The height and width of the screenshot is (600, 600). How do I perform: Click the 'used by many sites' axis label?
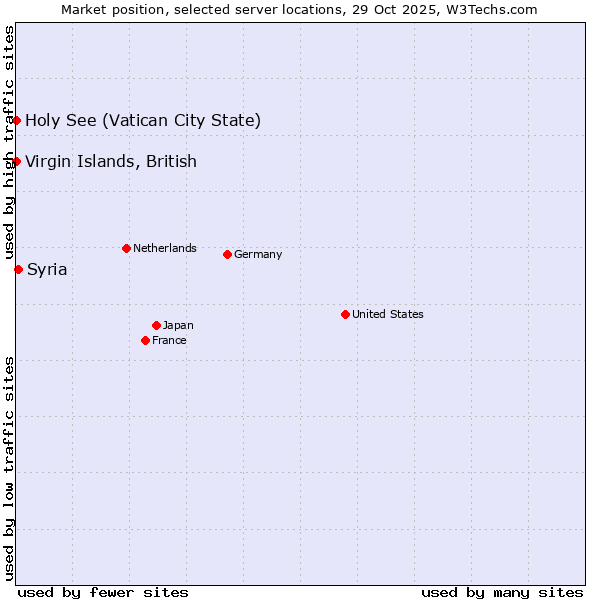pyautogui.click(x=502, y=592)
